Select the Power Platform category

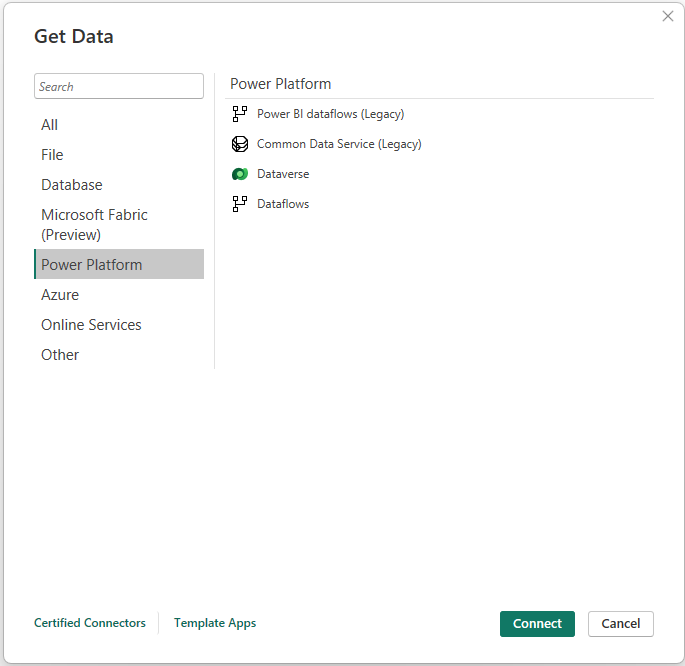pyautogui.click(x=92, y=265)
